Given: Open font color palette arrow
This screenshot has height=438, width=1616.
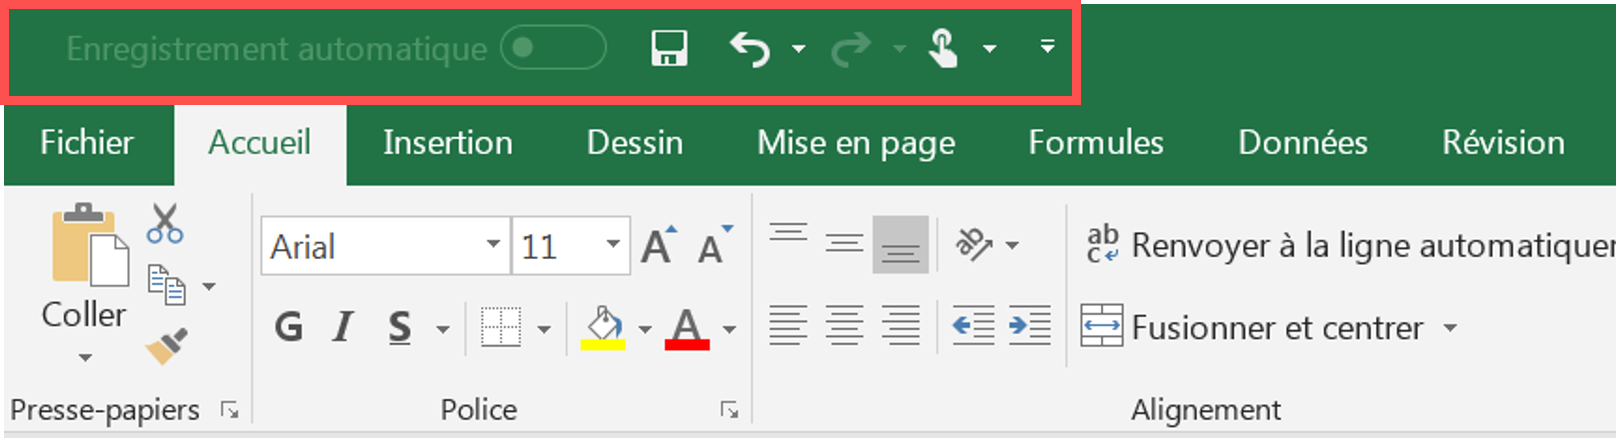Looking at the screenshot, I should point(730,329).
